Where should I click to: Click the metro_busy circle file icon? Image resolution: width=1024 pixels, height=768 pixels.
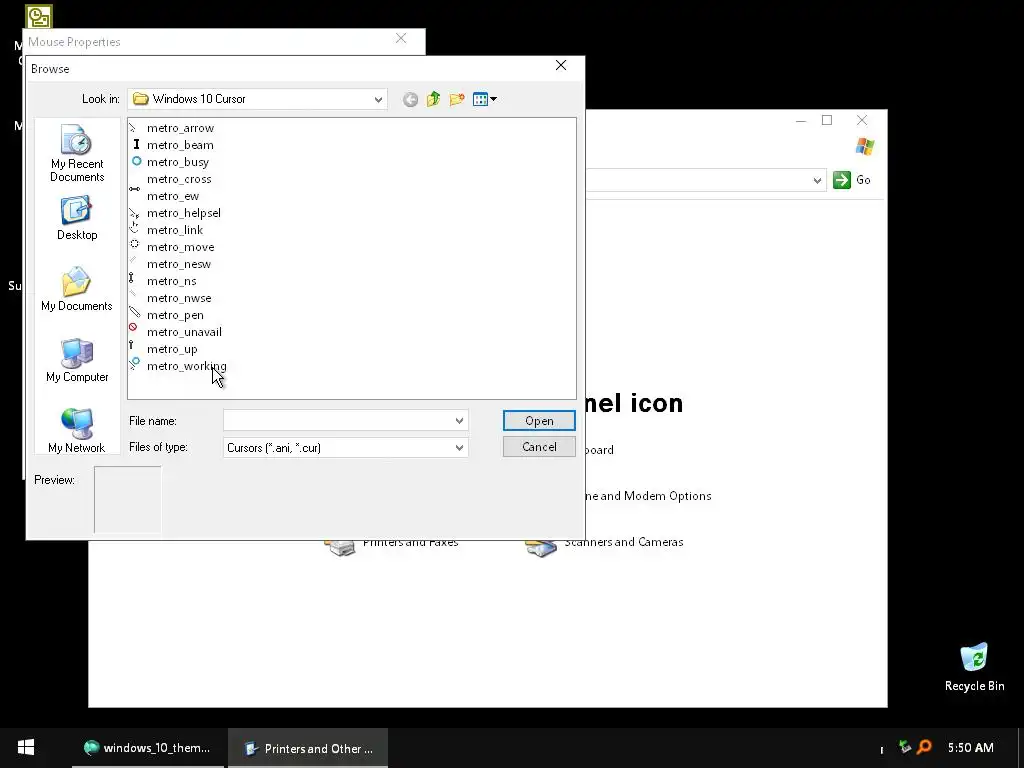coord(136,161)
